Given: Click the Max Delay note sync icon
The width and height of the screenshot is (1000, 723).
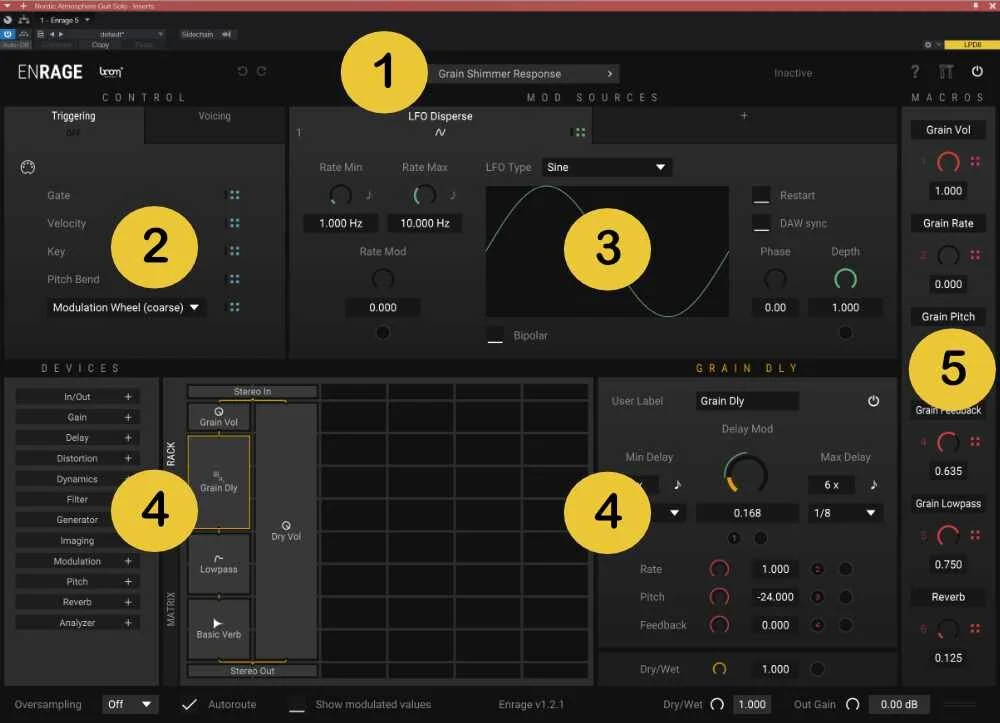Looking at the screenshot, I should [x=874, y=485].
